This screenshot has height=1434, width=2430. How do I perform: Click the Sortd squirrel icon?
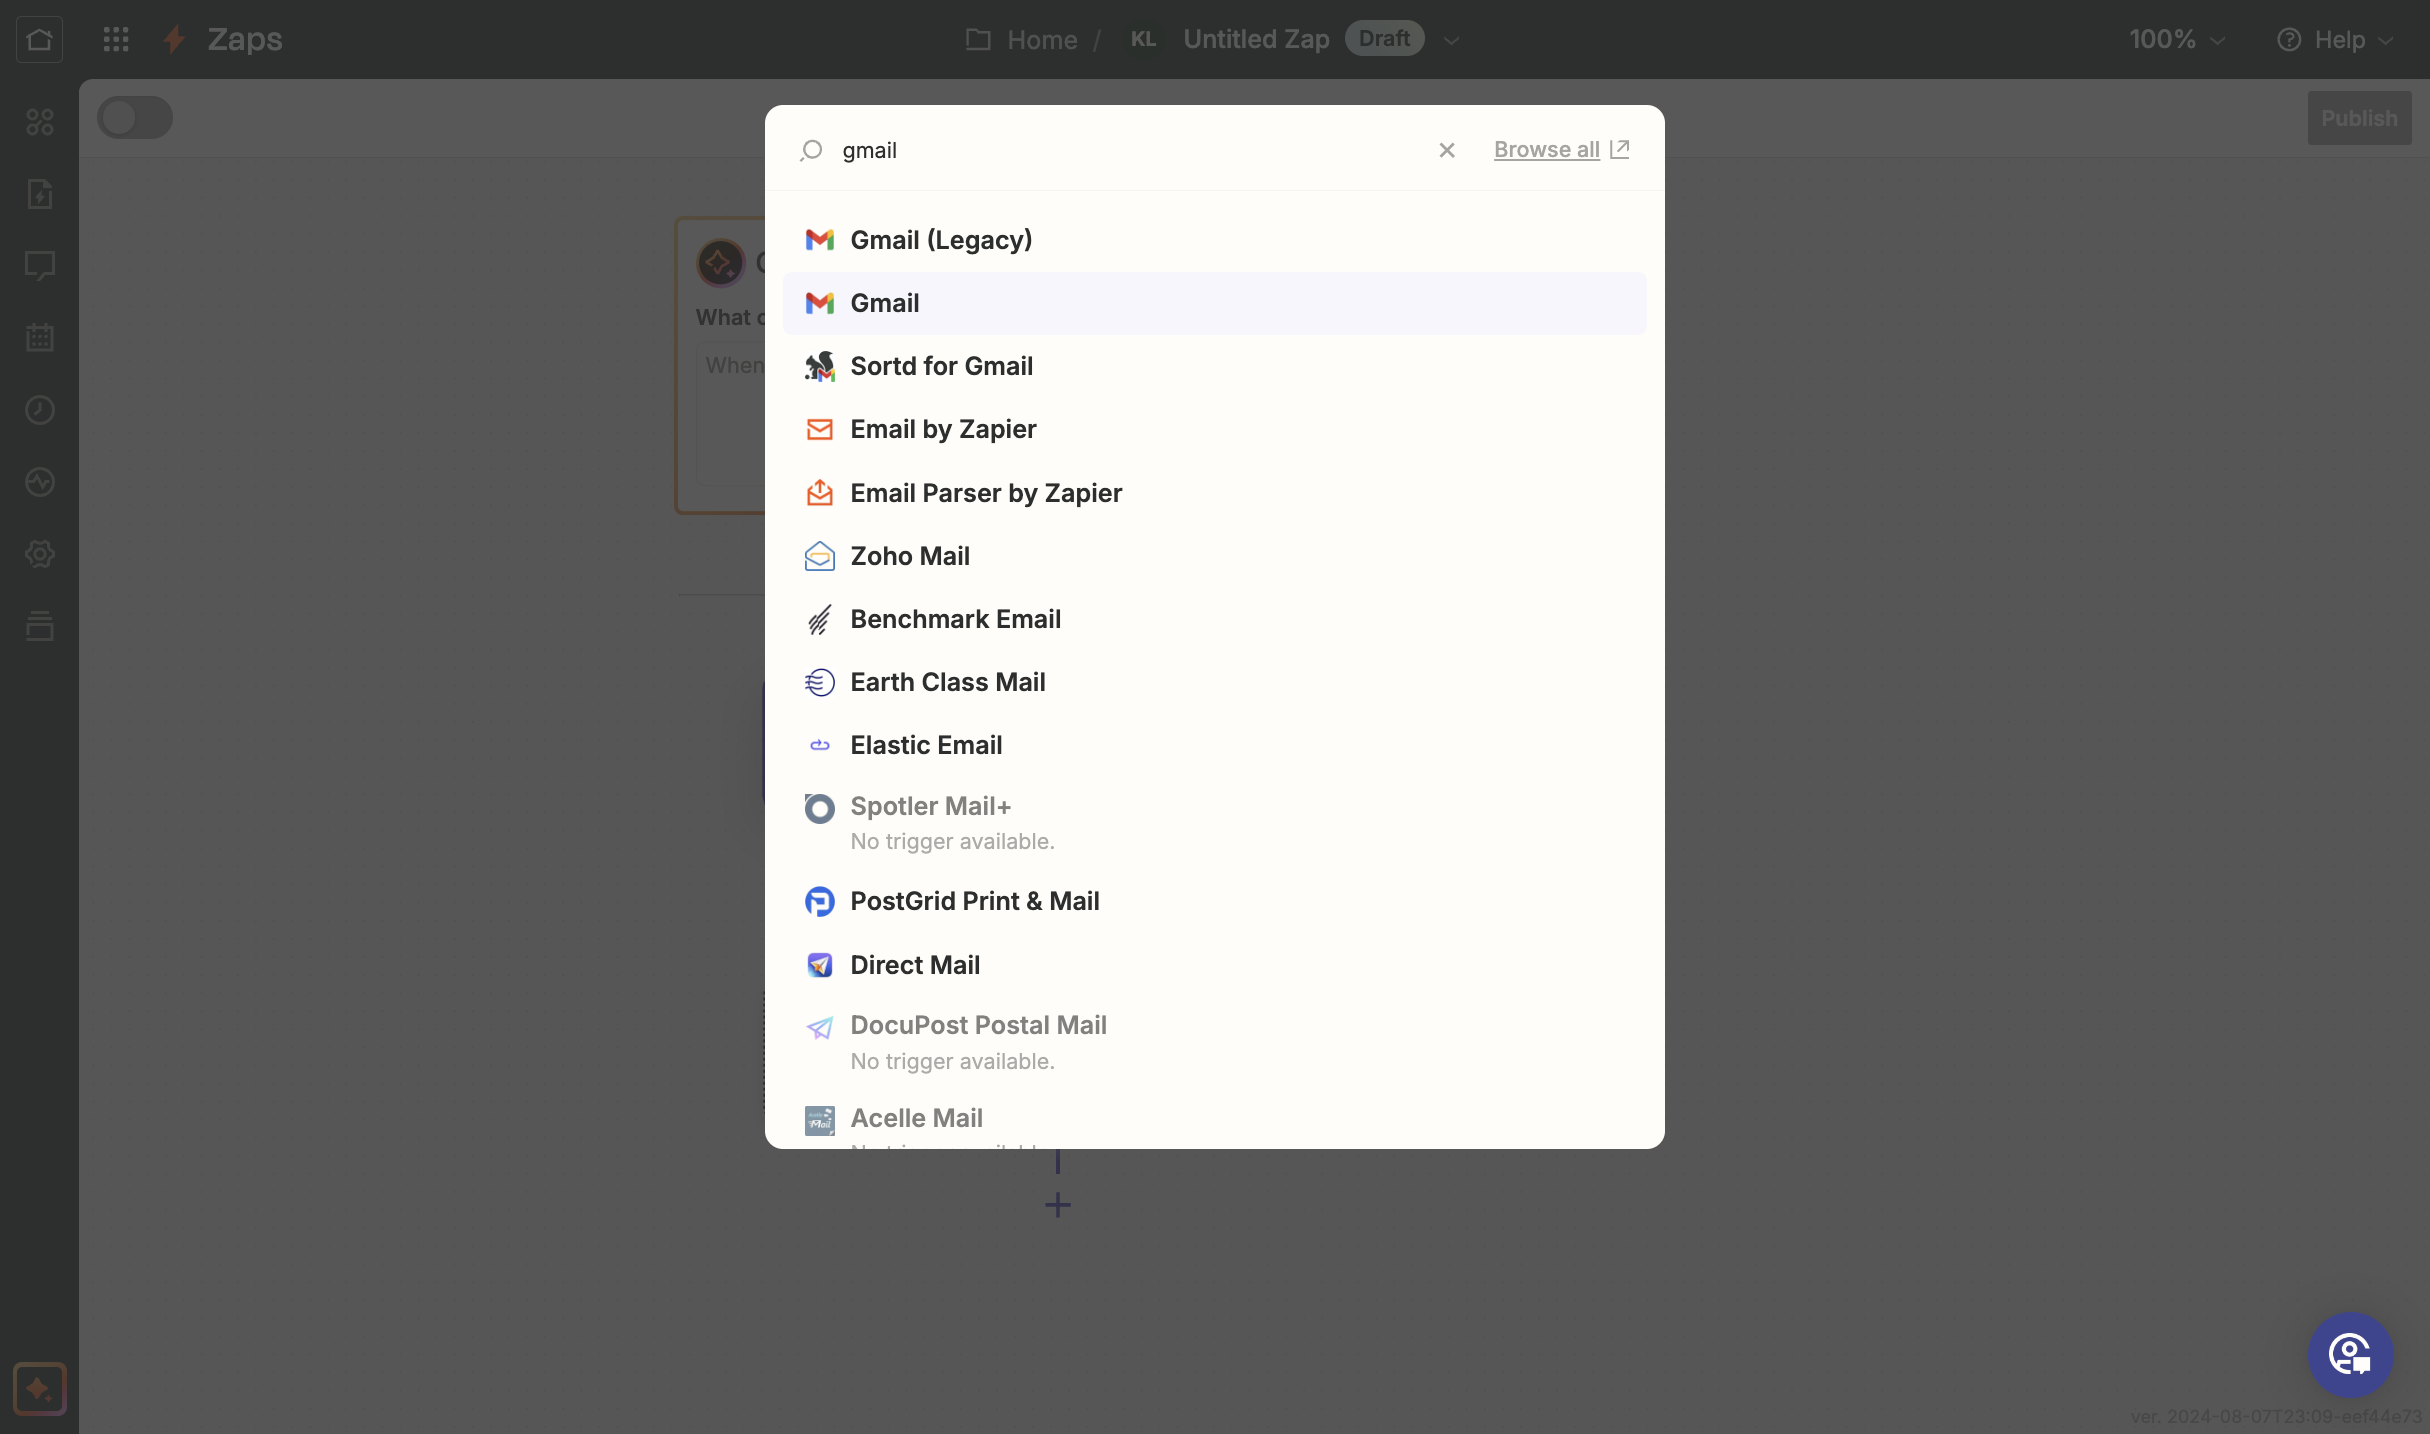coord(819,366)
